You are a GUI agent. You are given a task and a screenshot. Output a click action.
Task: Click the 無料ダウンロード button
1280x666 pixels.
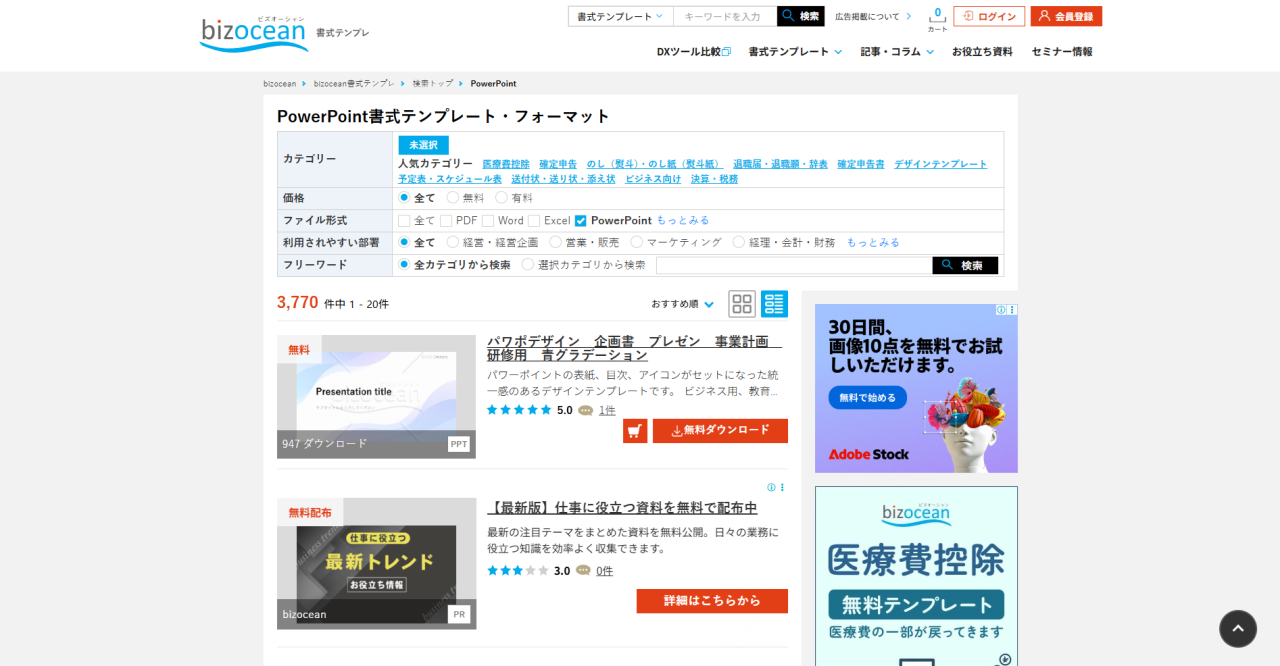(x=720, y=431)
